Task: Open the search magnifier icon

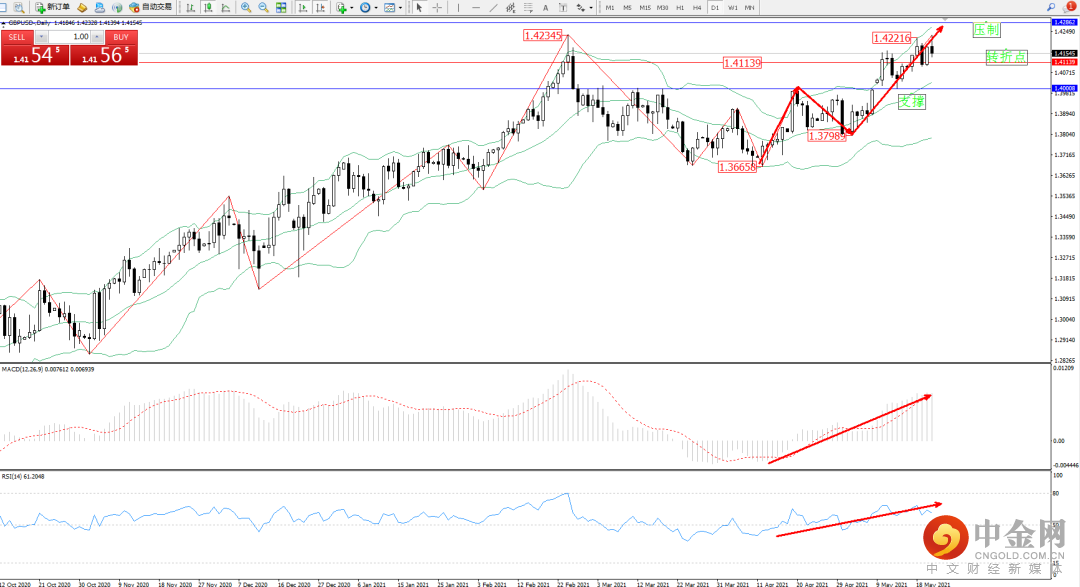Action: (1051, 8)
